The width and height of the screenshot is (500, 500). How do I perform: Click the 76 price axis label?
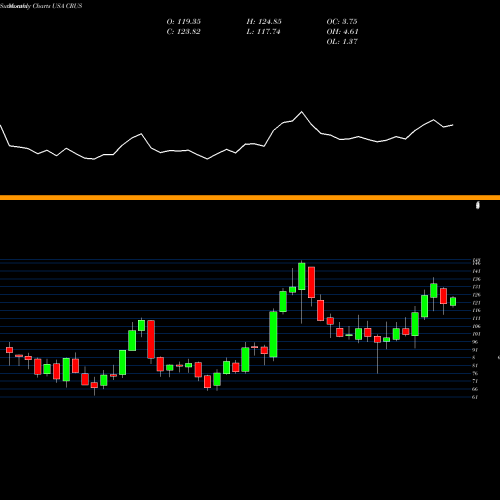pos(475,373)
